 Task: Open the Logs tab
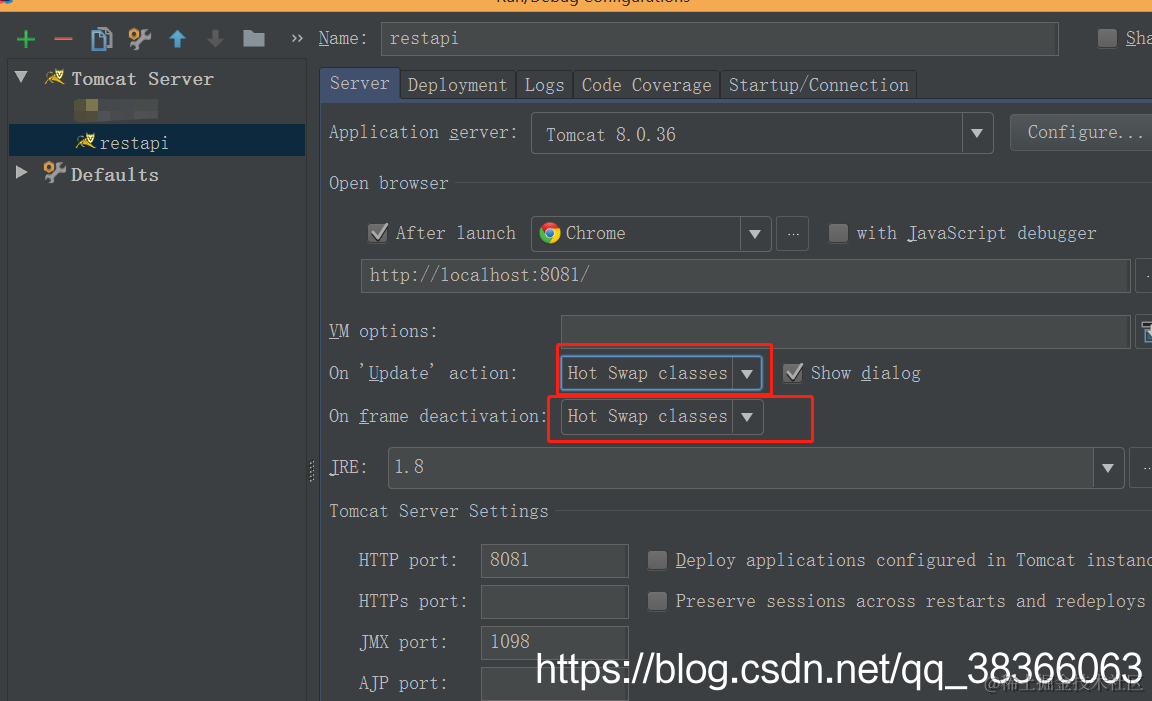point(544,85)
